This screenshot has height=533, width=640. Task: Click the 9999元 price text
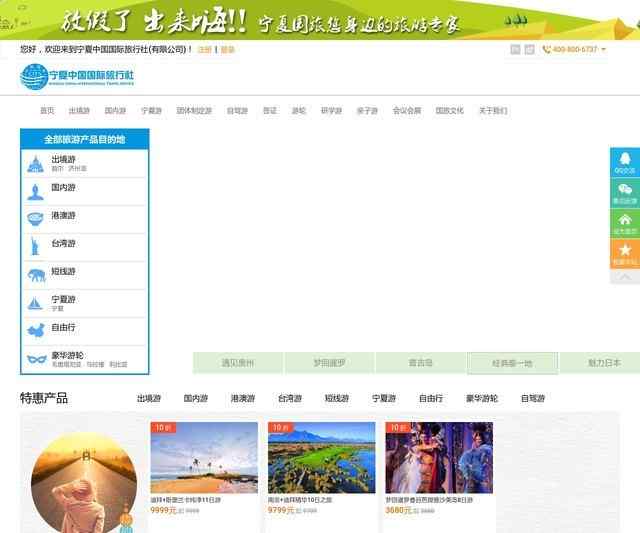click(x=163, y=510)
